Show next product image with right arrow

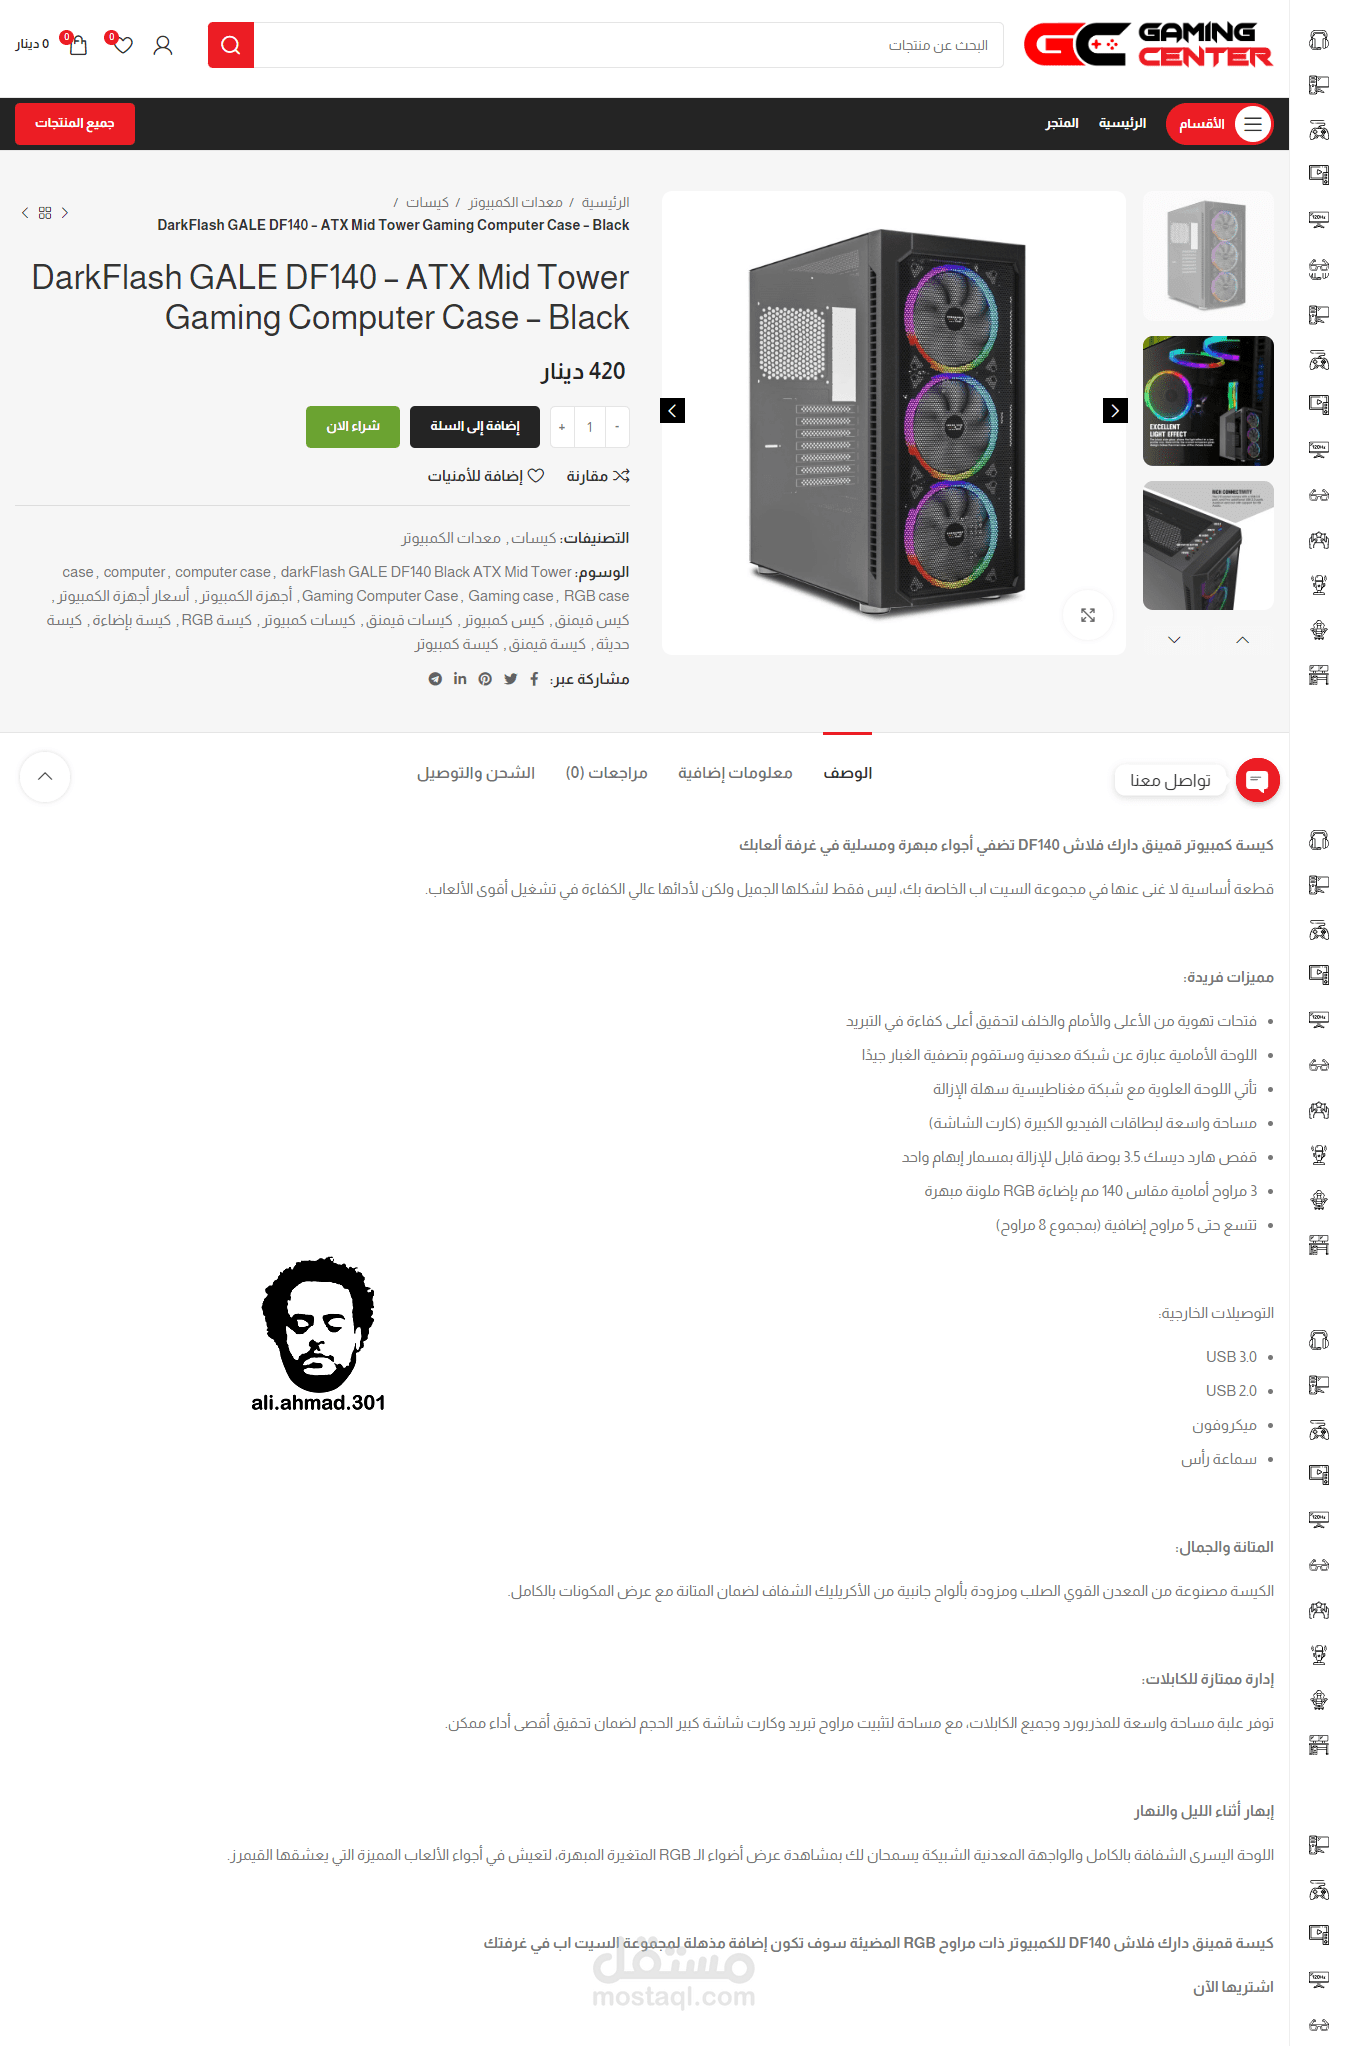1115,410
